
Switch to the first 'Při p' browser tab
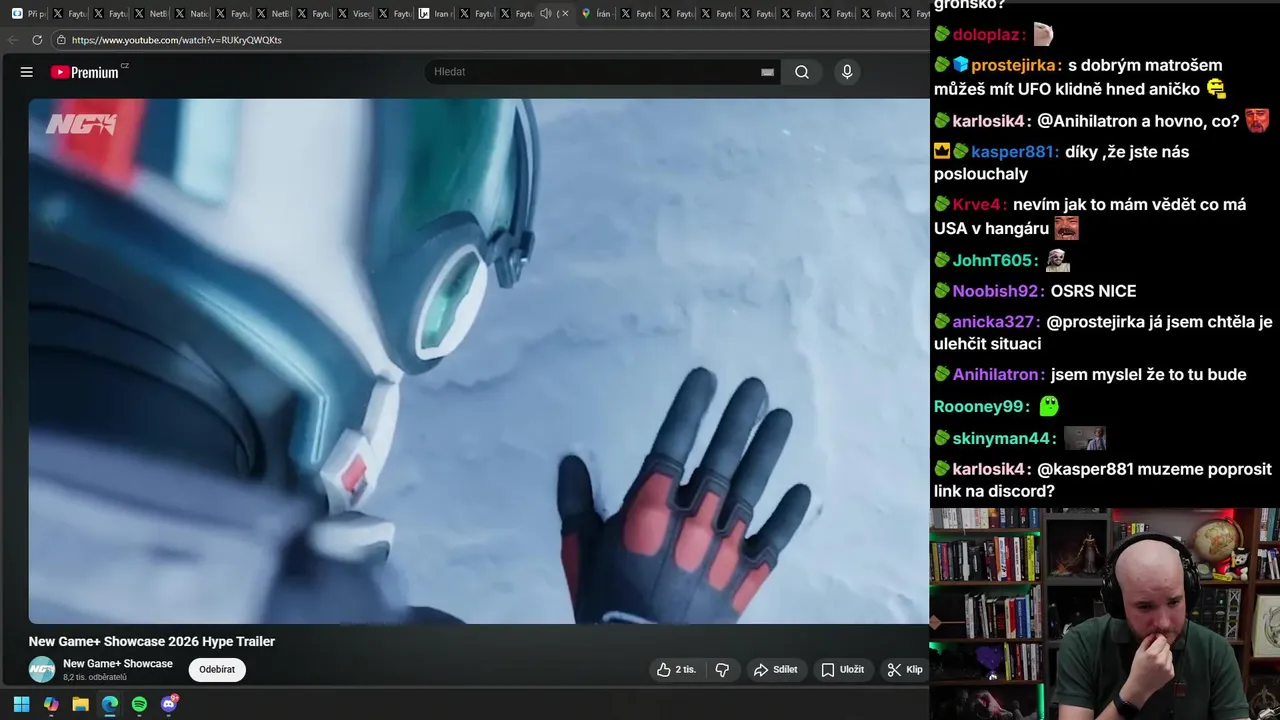[28, 14]
